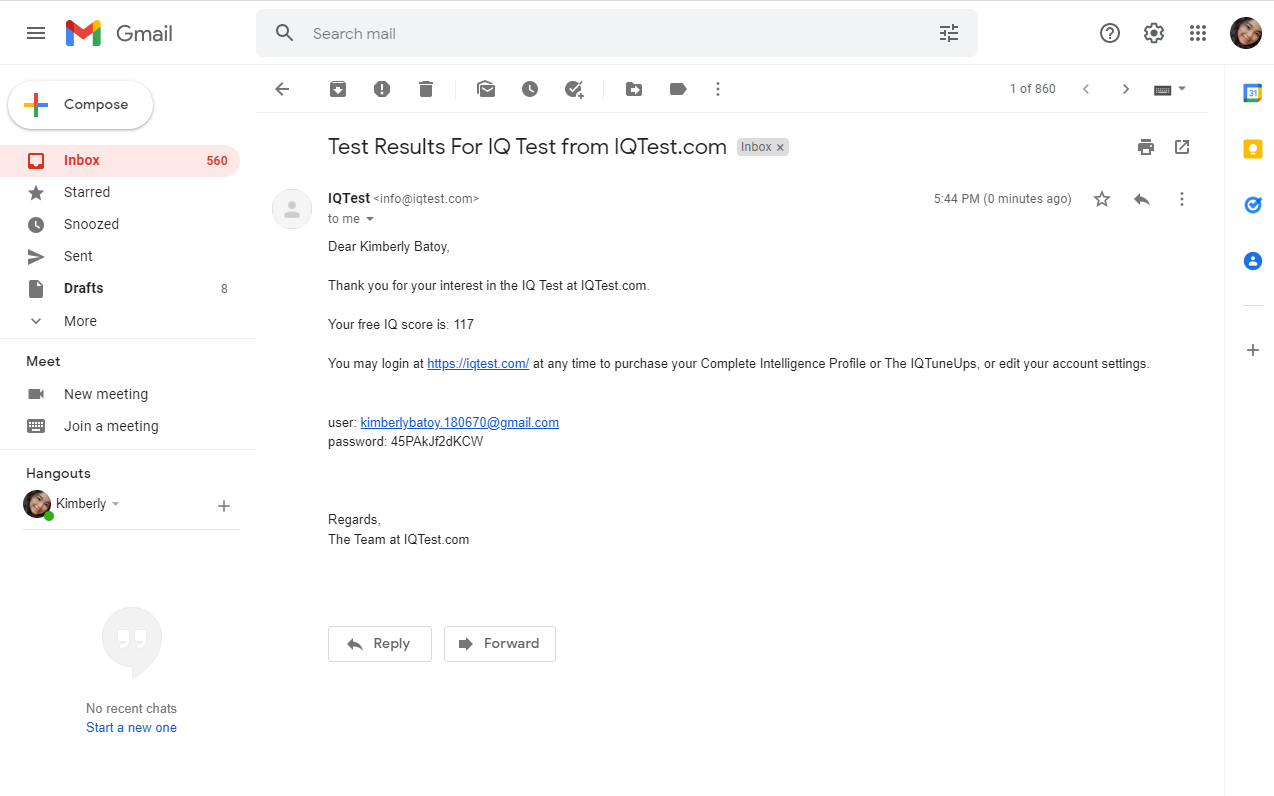The image size is (1274, 796).
Task: Open the https://iqtest.com/ link
Action: coord(477,363)
